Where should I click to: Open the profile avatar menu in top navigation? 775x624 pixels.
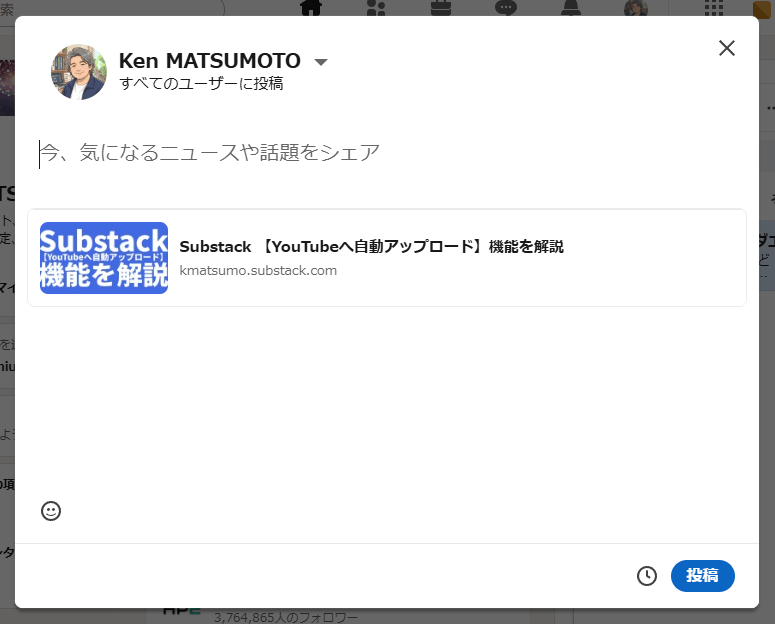click(x=636, y=7)
